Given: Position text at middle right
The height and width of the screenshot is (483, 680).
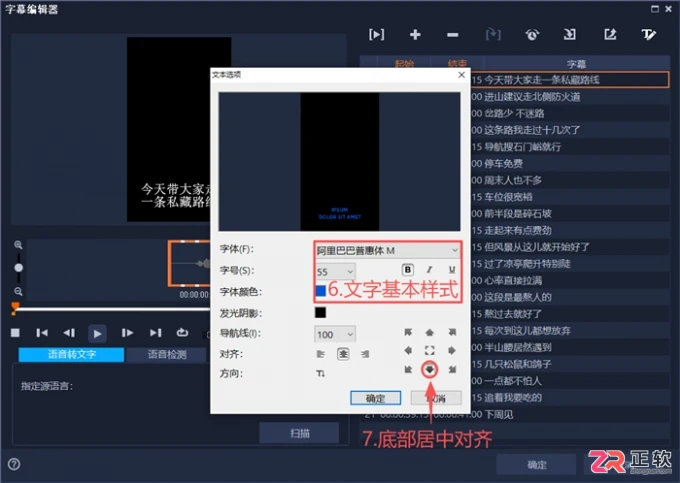Looking at the screenshot, I should (452, 350).
